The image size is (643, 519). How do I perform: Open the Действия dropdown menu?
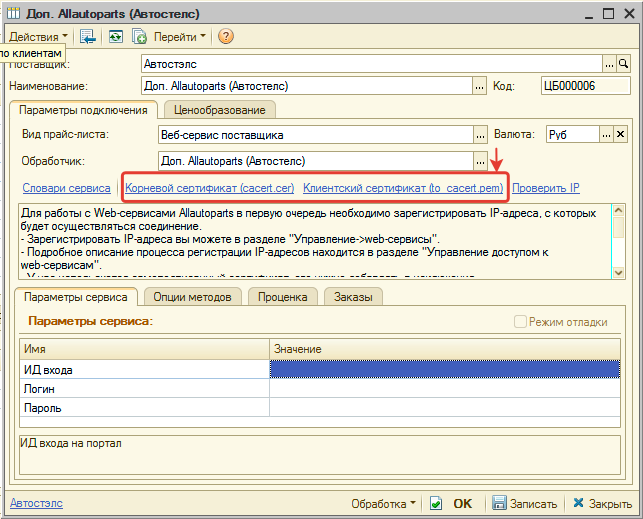pos(38,37)
